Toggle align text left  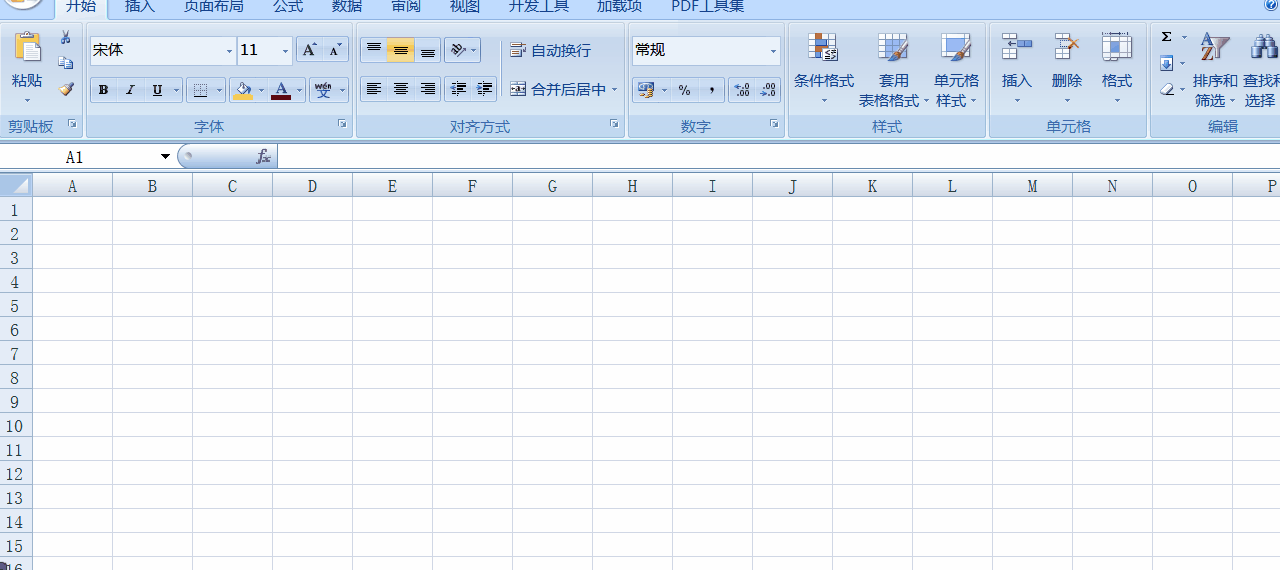click(x=374, y=89)
